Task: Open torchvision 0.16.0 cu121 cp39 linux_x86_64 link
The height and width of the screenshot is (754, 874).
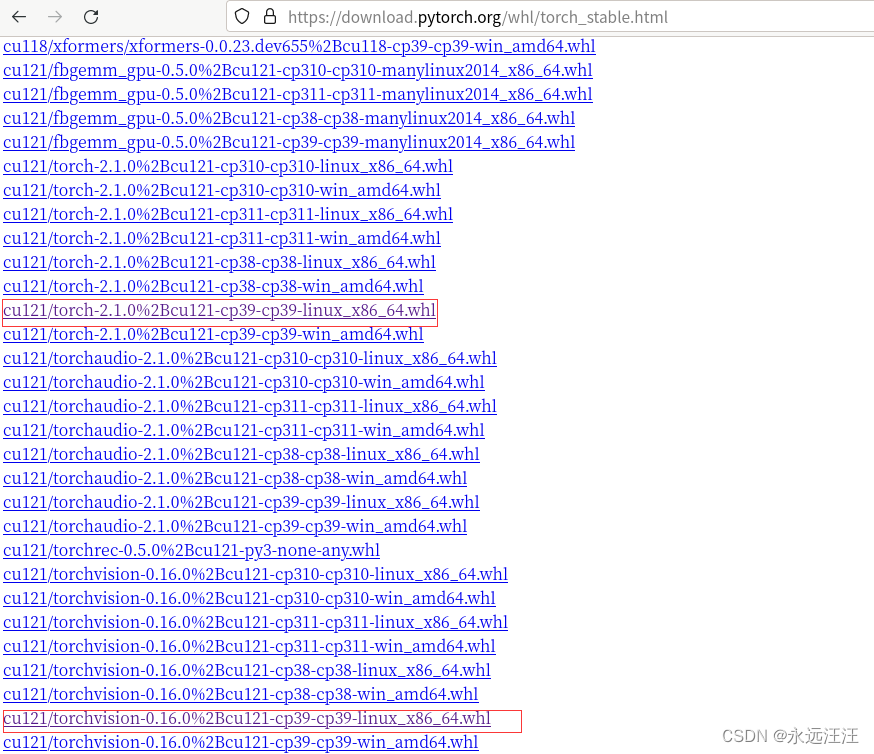Action: [x=246, y=718]
